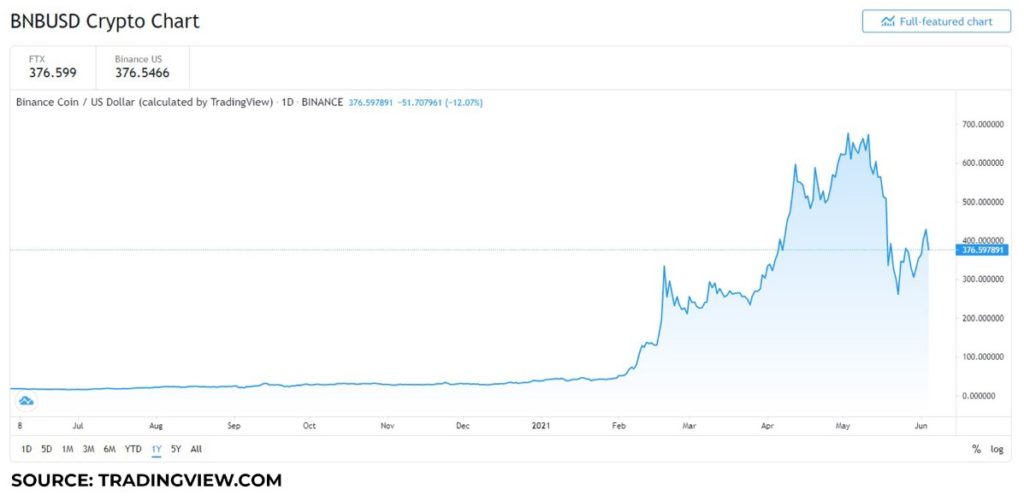Select the Binance US price tab
This screenshot has height=501, width=1024.
tap(142, 66)
